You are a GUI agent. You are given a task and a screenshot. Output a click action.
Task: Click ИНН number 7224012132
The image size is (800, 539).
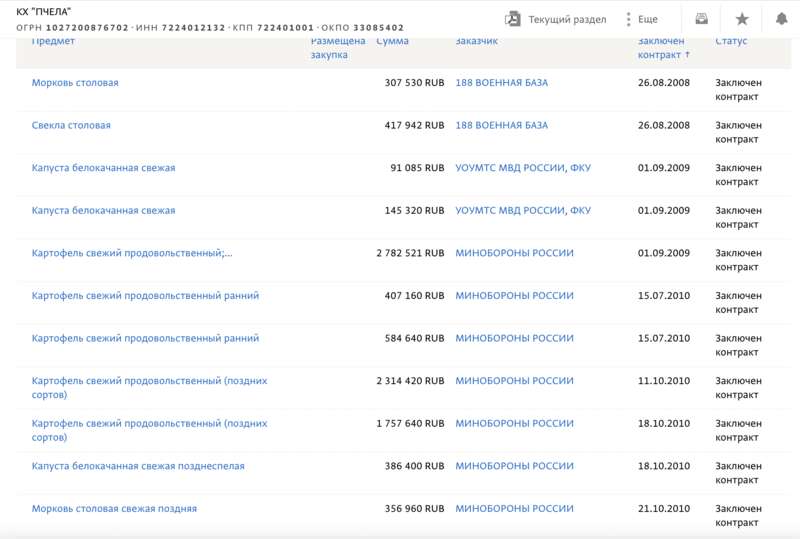193,28
